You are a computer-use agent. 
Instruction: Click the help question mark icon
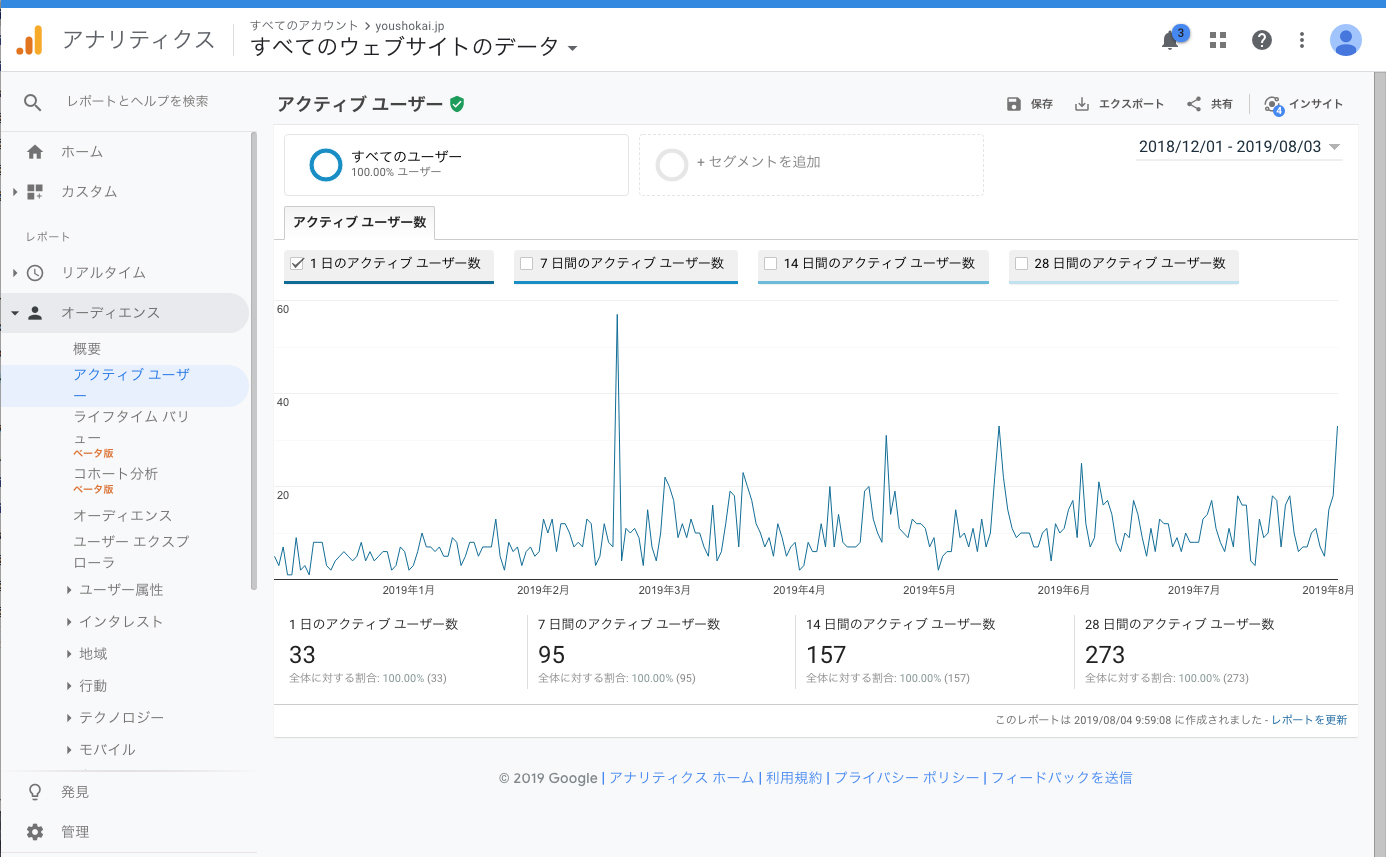tap(1262, 40)
